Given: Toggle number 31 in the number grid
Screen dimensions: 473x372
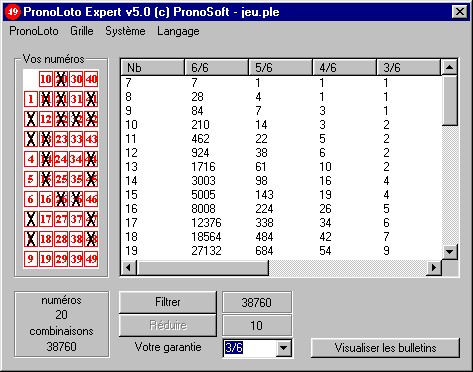Looking at the screenshot, I should point(76,99).
